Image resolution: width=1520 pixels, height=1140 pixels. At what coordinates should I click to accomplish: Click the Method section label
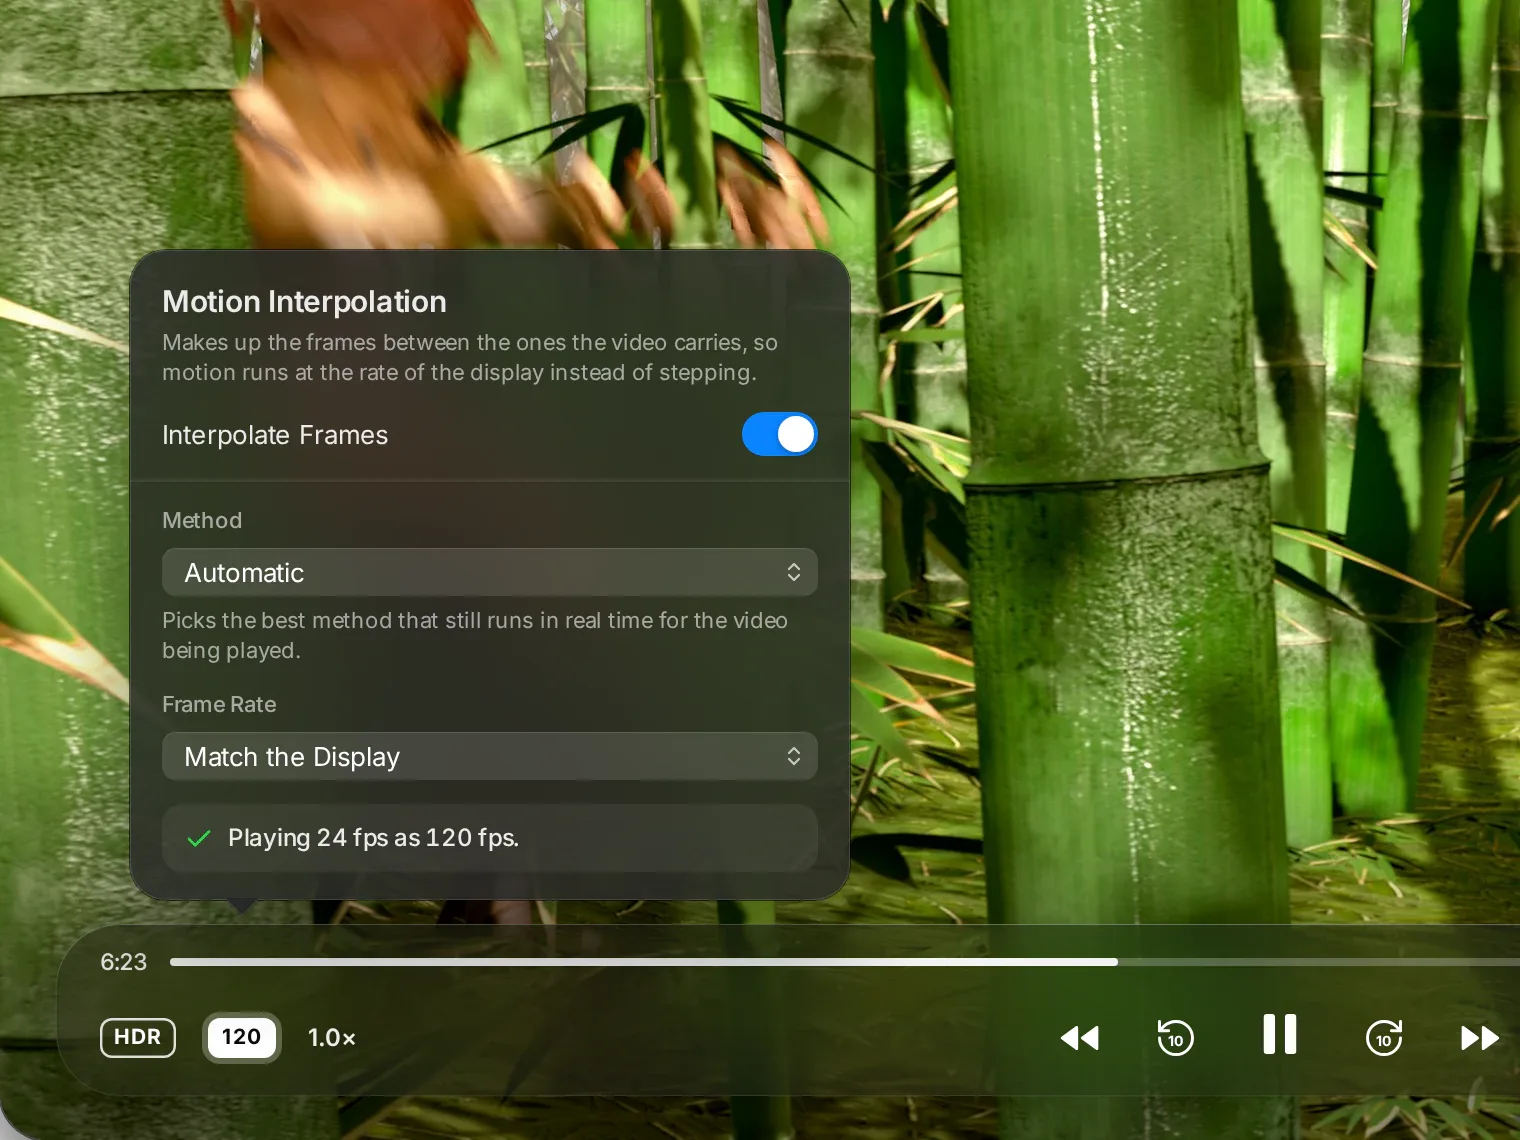[202, 520]
